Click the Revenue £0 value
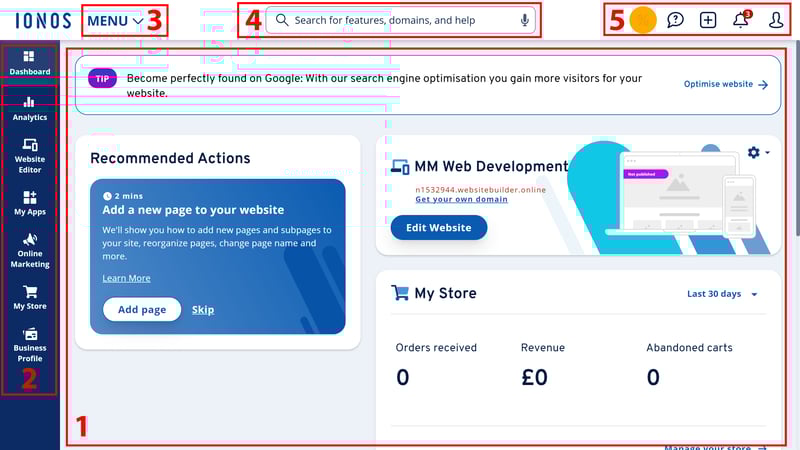Viewport: 800px width, 450px height. click(534, 378)
